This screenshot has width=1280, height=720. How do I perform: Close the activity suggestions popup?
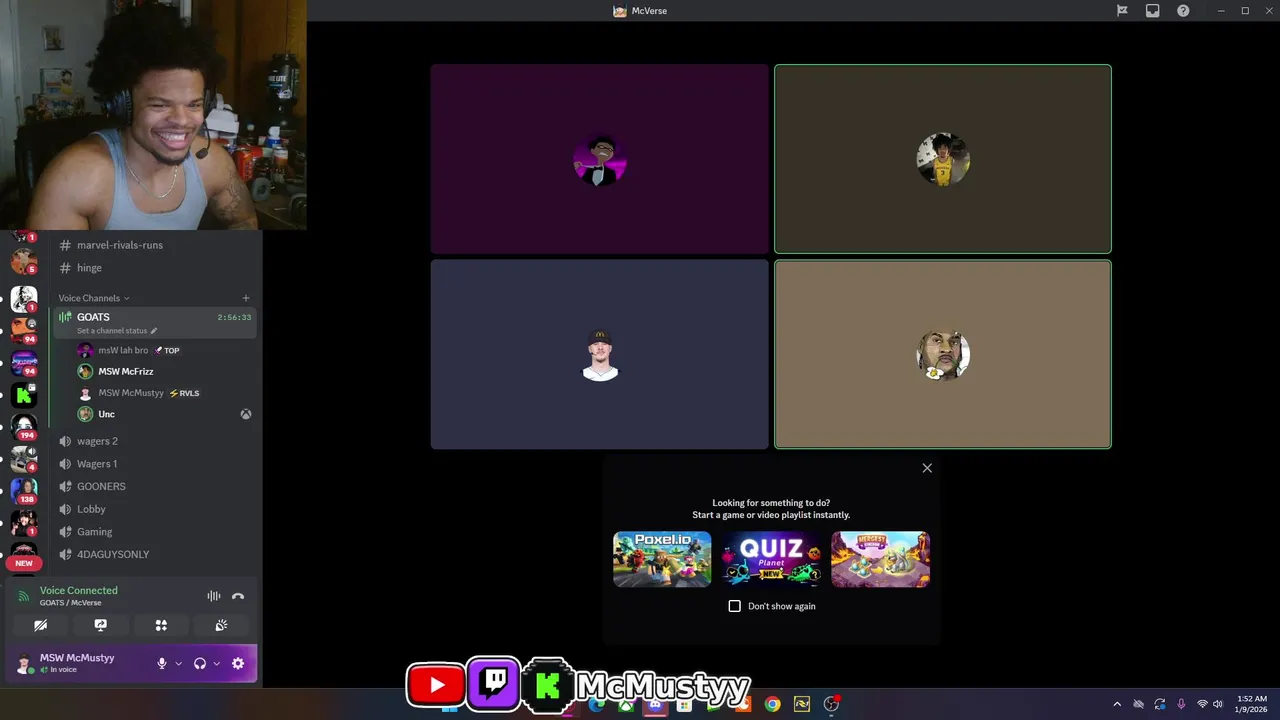[x=927, y=468]
